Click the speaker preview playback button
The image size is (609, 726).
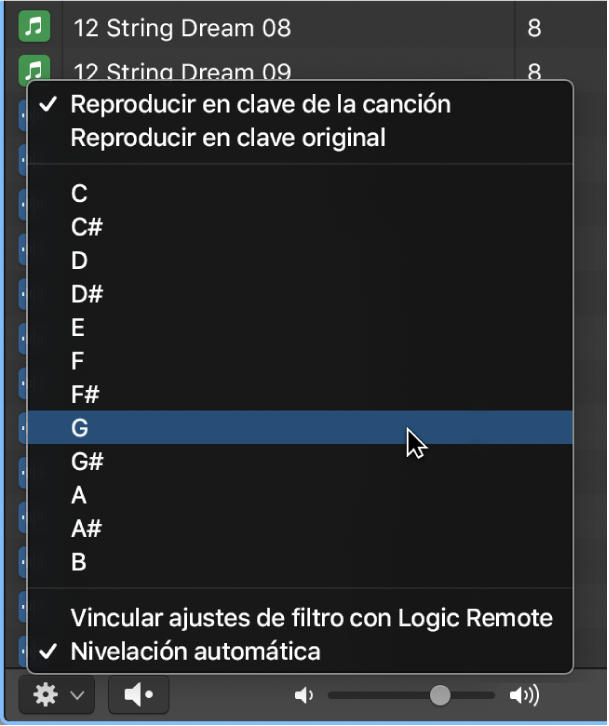pyautogui.click(x=139, y=695)
